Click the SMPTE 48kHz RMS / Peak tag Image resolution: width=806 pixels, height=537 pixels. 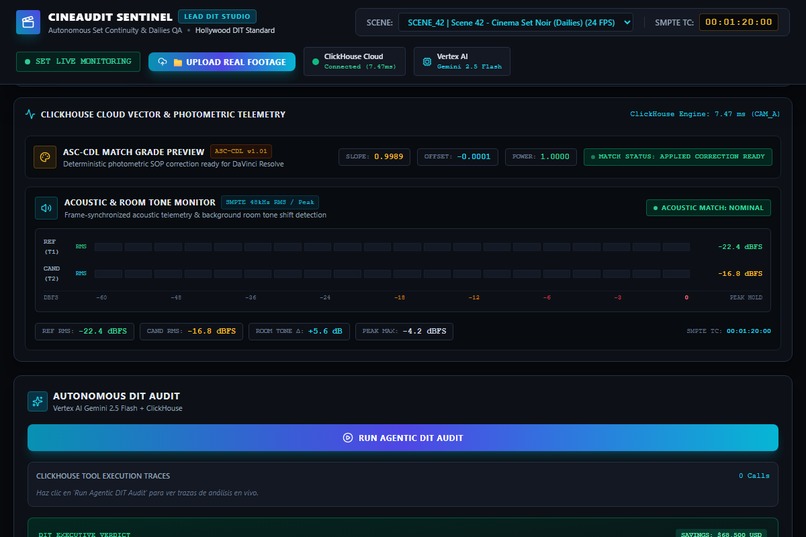point(270,202)
